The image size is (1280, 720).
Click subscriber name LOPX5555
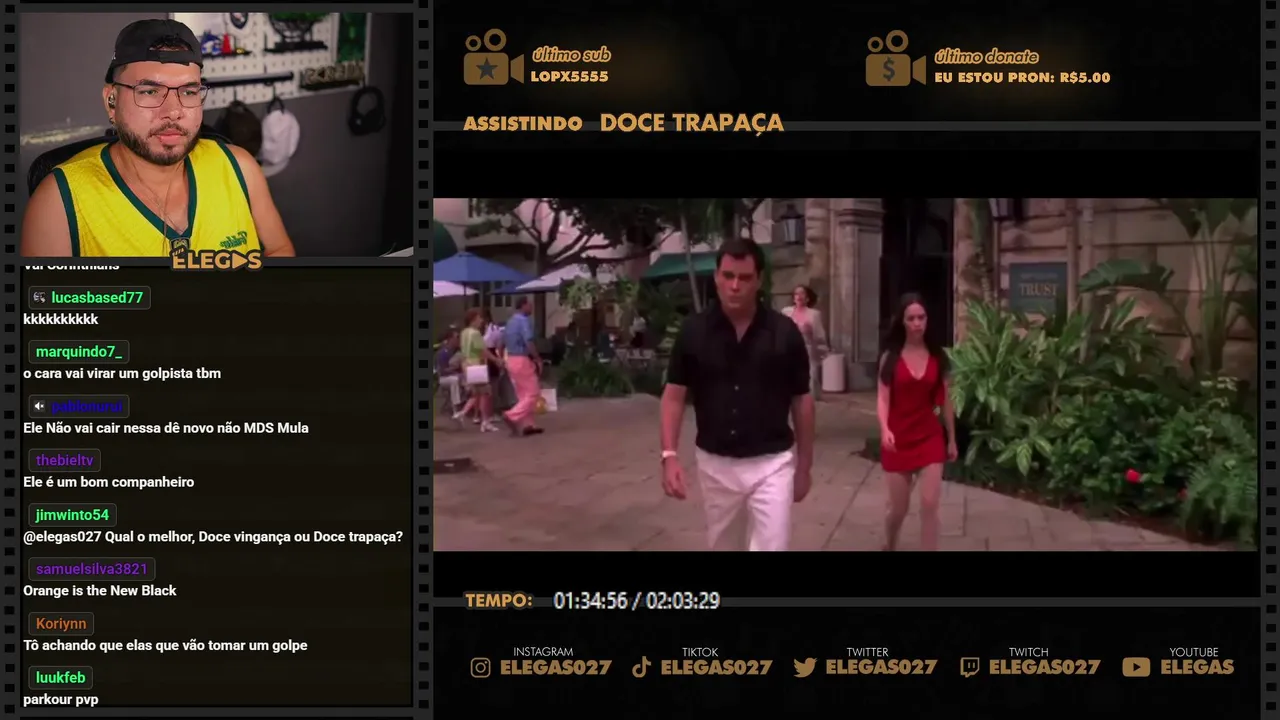coord(569,76)
